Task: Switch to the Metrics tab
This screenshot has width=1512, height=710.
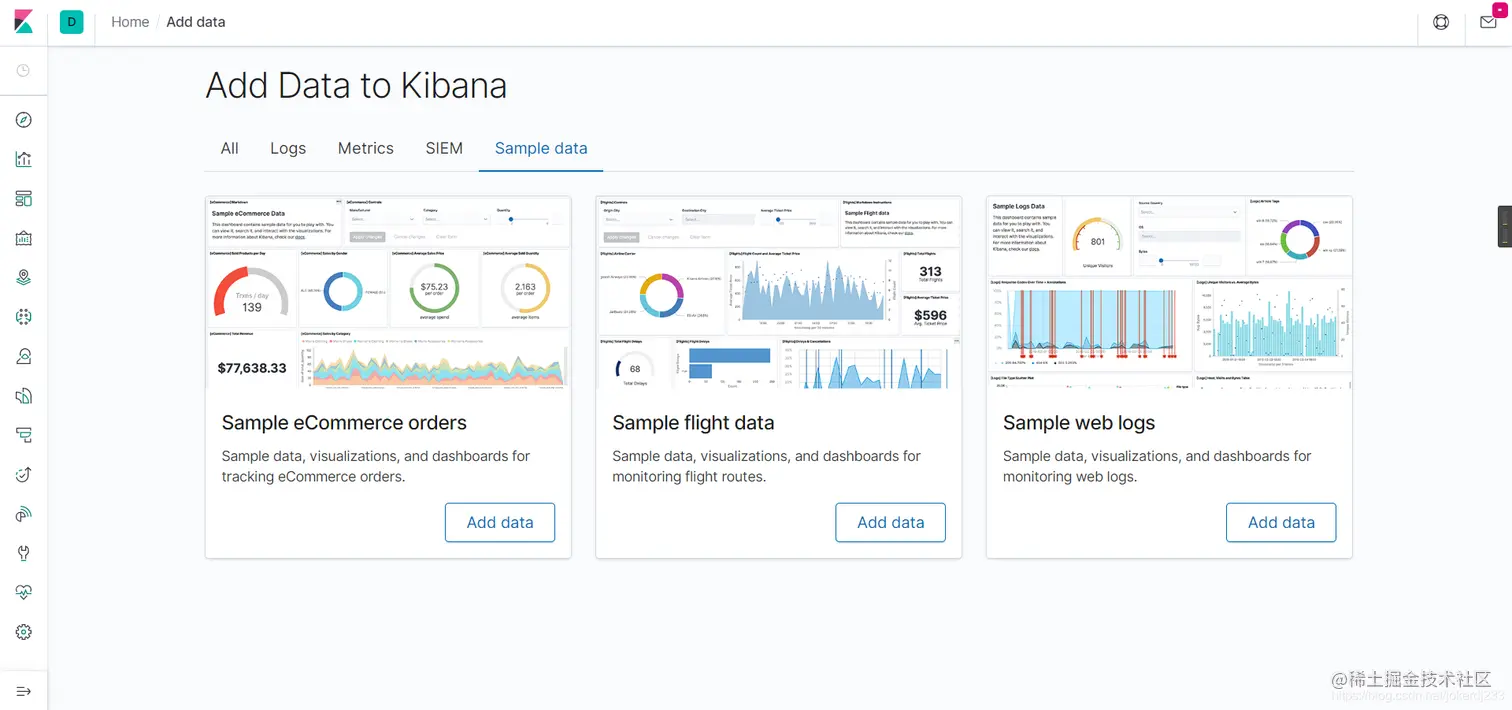Action: click(x=366, y=148)
